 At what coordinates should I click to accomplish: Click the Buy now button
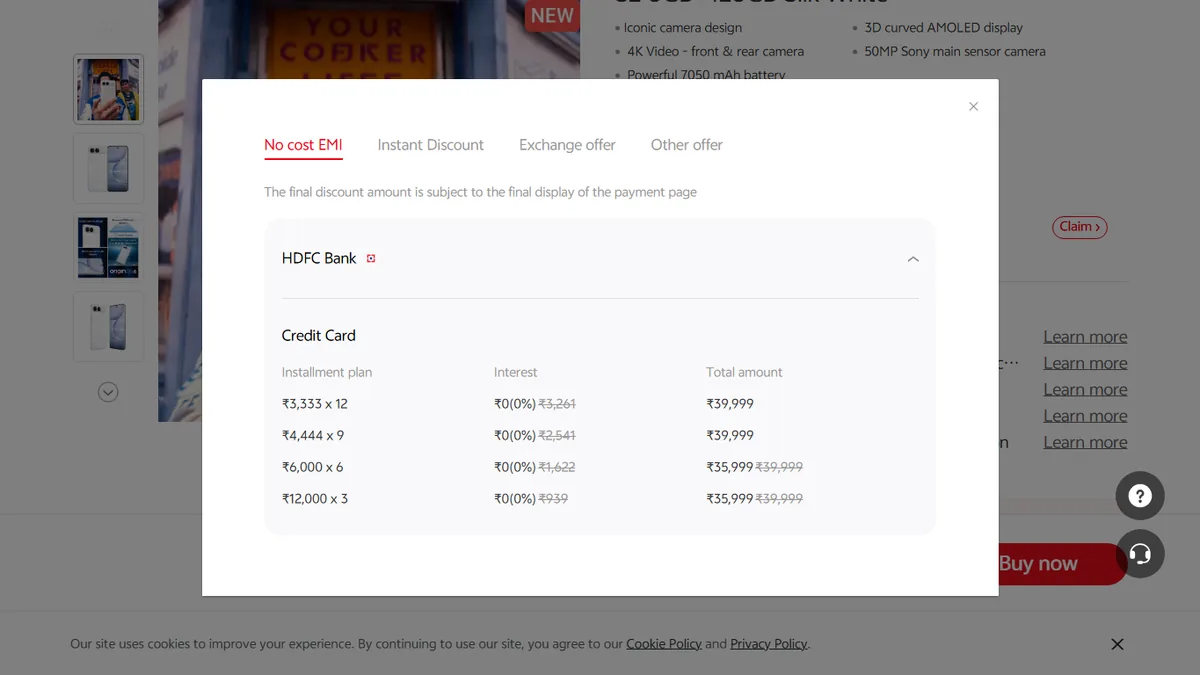coord(1062,564)
